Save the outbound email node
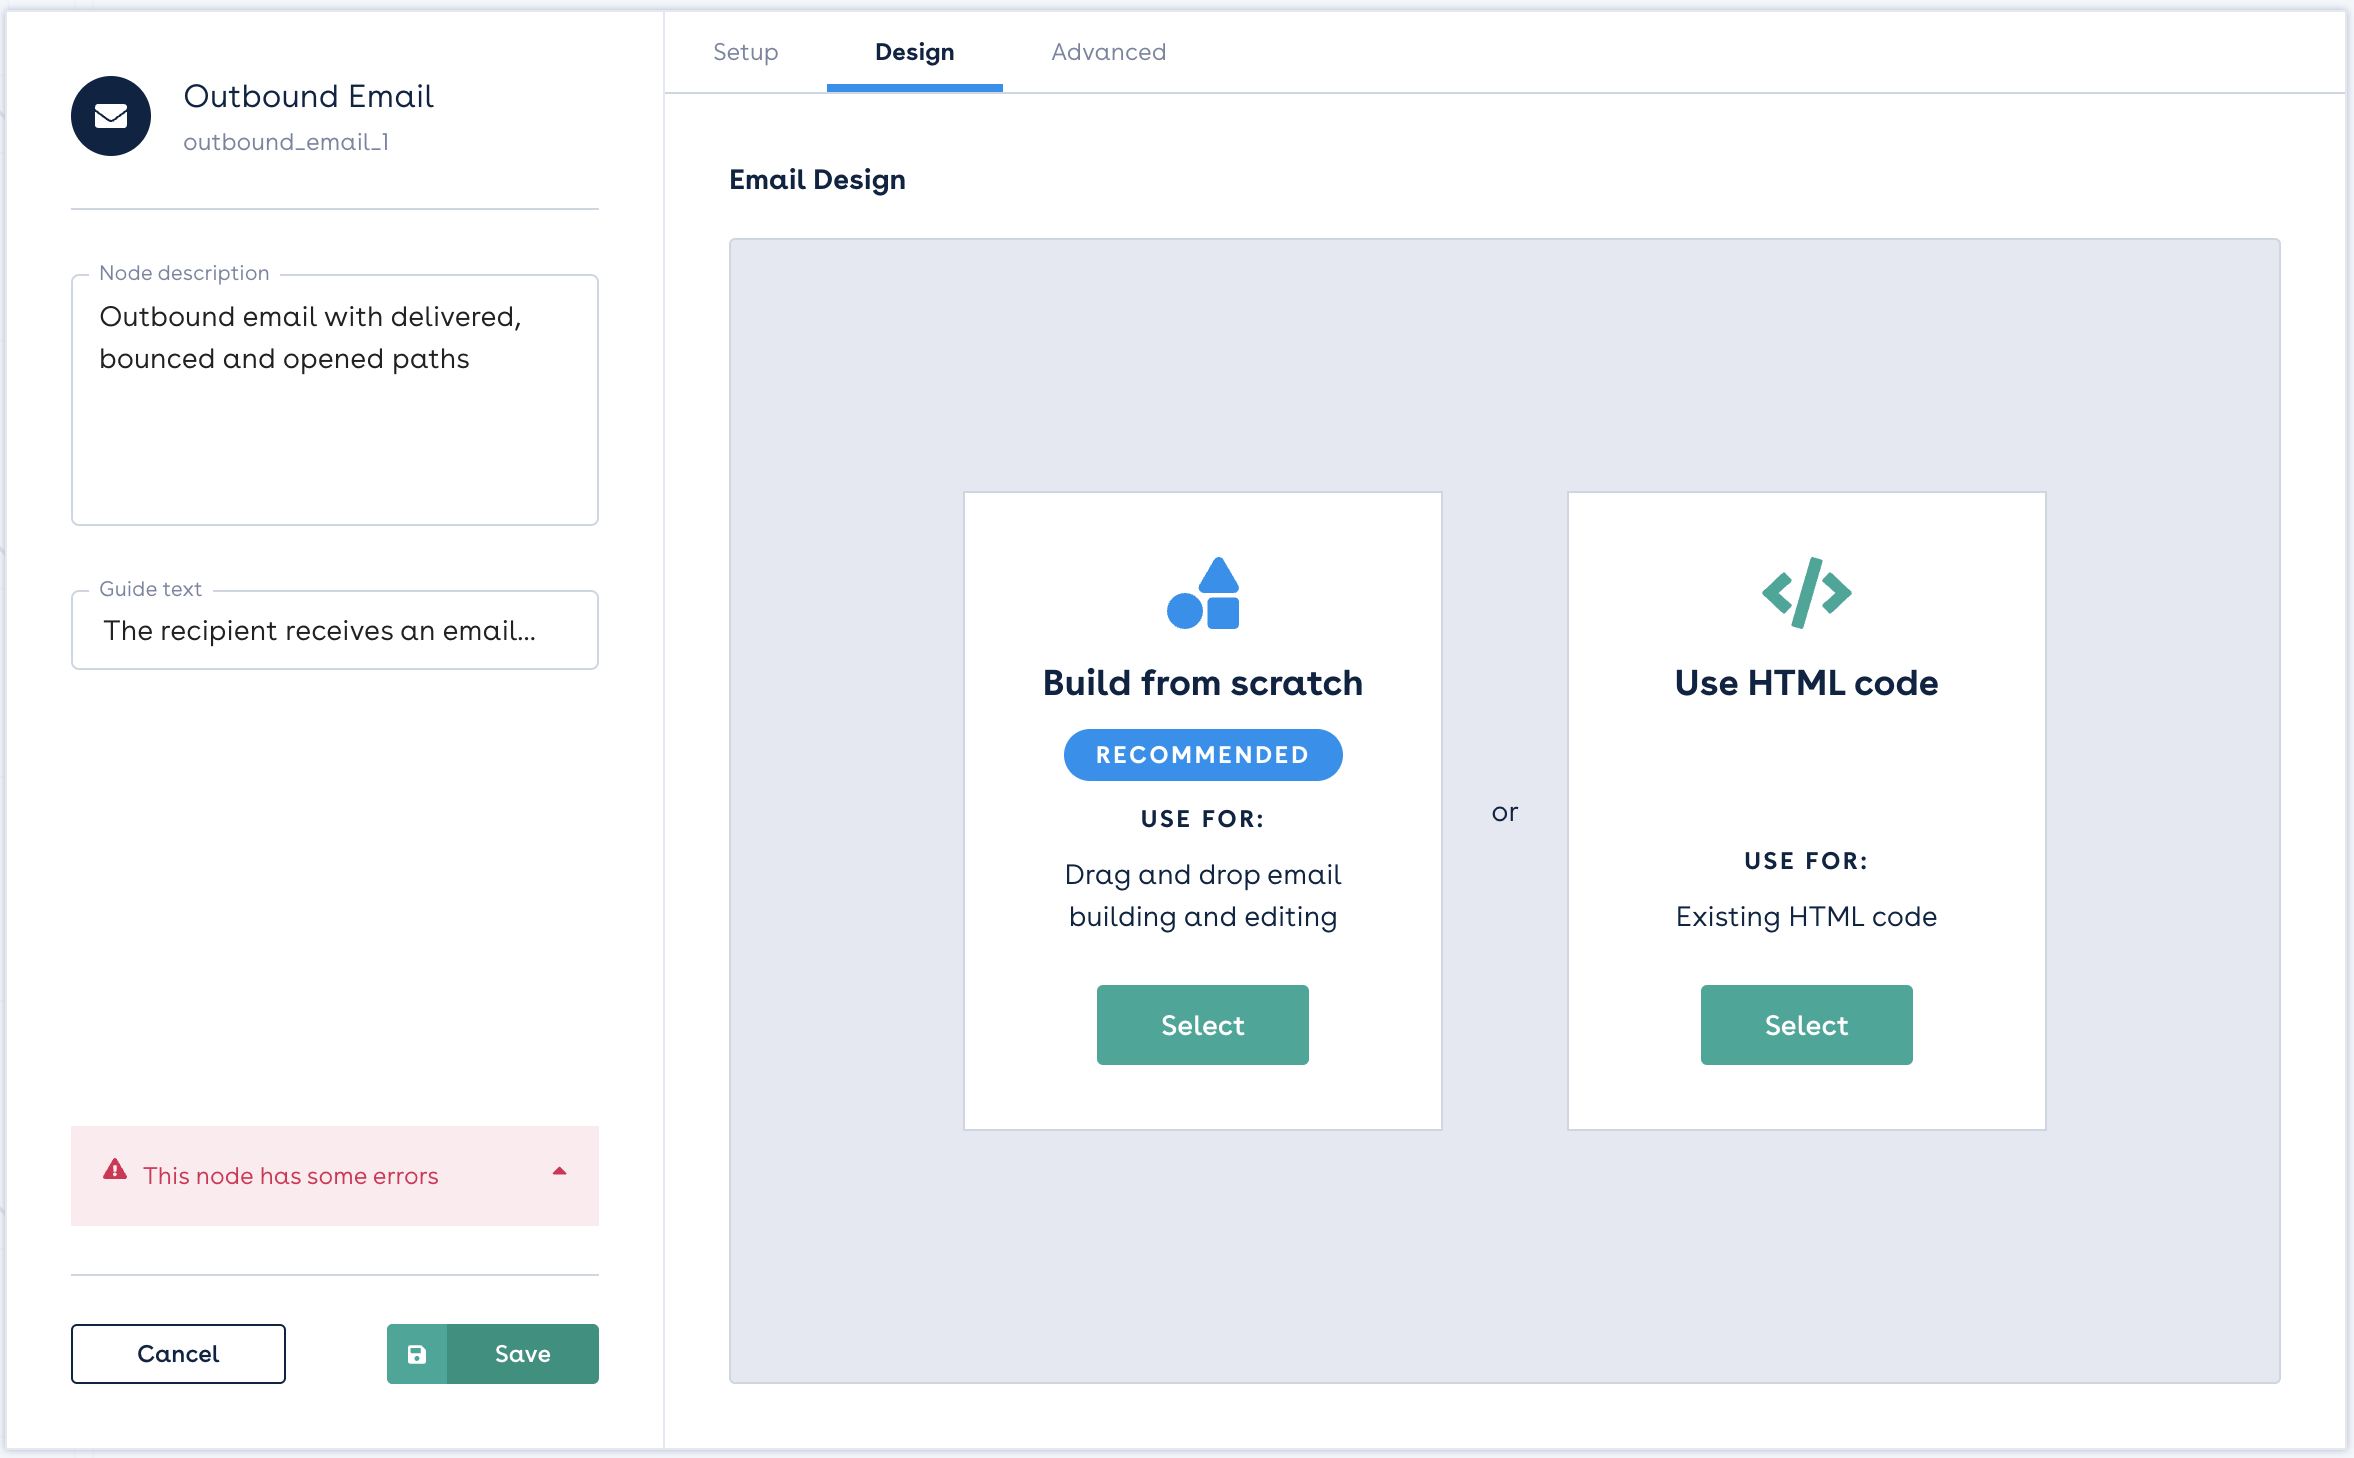The image size is (2354, 1458). [x=493, y=1354]
